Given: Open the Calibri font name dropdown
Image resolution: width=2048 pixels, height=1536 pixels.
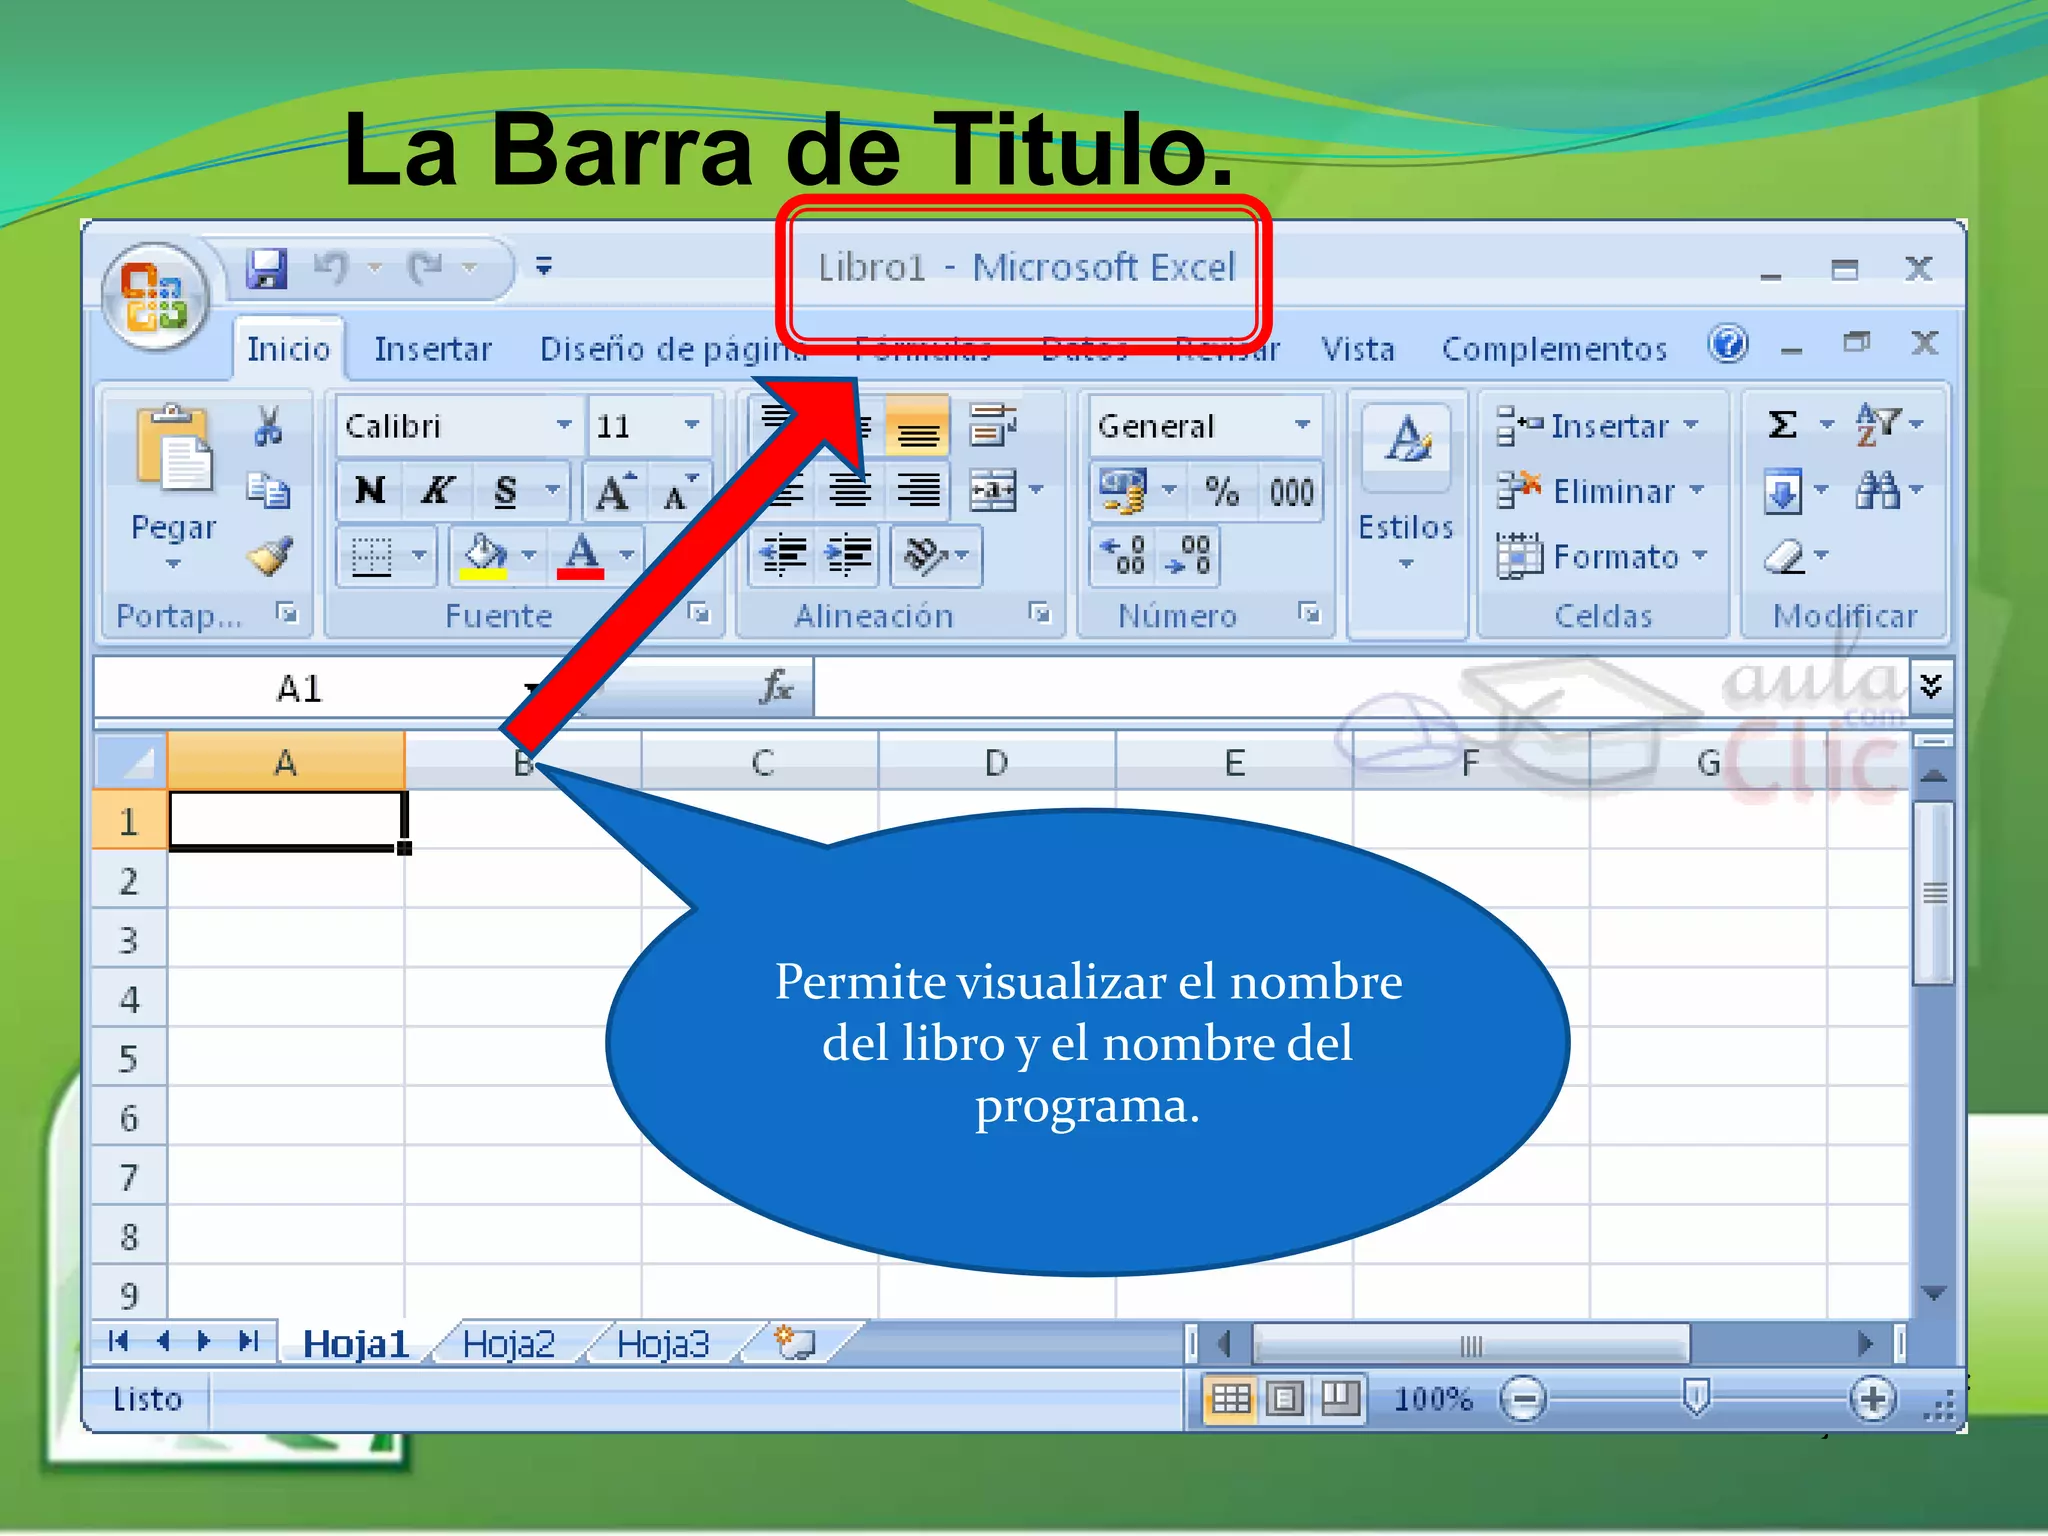Looking at the screenshot, I should [x=564, y=425].
